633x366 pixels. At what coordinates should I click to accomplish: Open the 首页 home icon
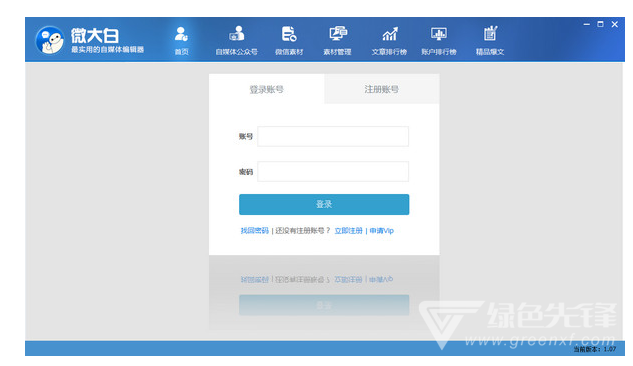pos(181,40)
